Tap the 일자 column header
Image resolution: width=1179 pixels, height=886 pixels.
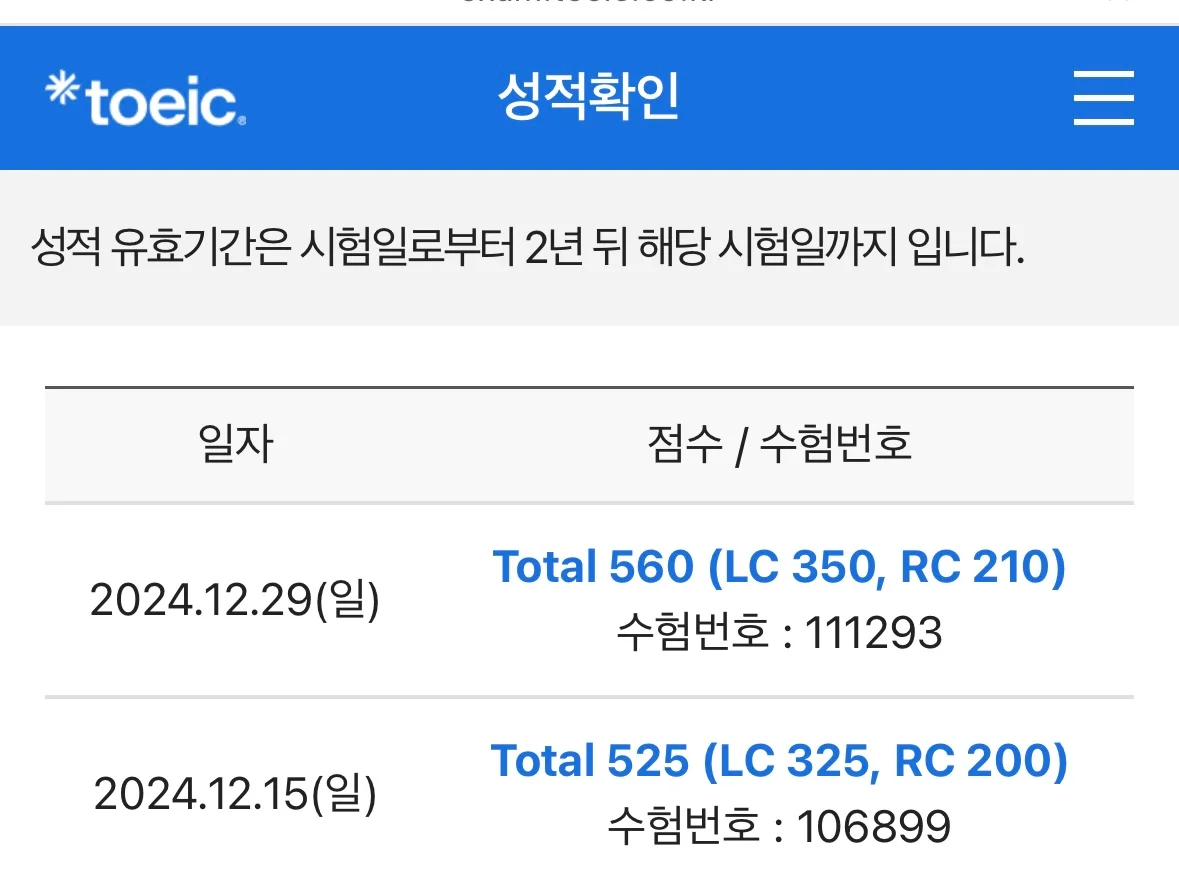coord(235,444)
